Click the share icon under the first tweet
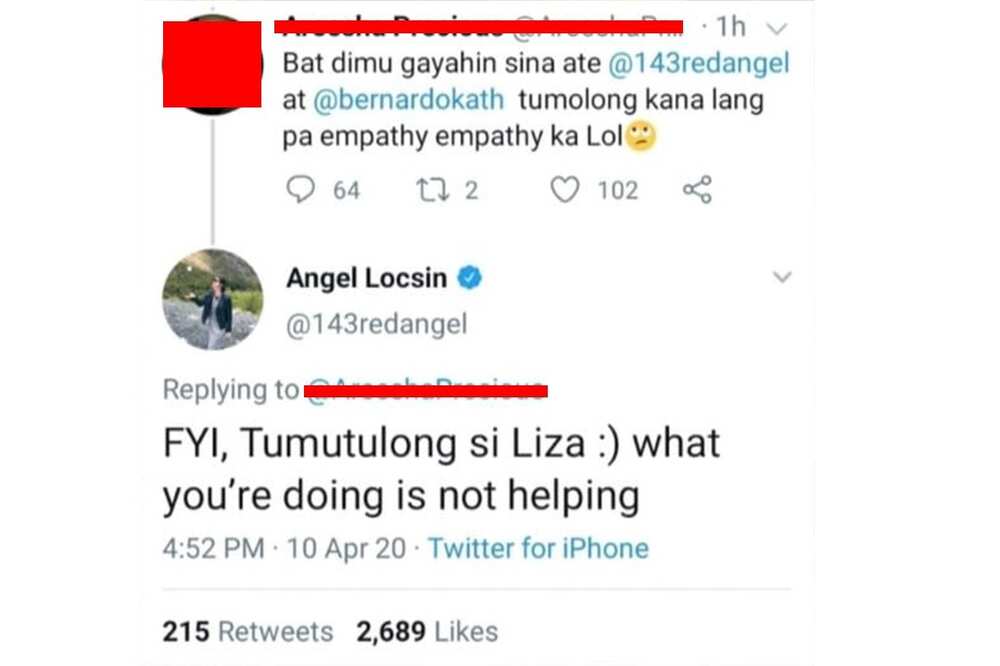The image size is (1000, 666). click(x=697, y=189)
